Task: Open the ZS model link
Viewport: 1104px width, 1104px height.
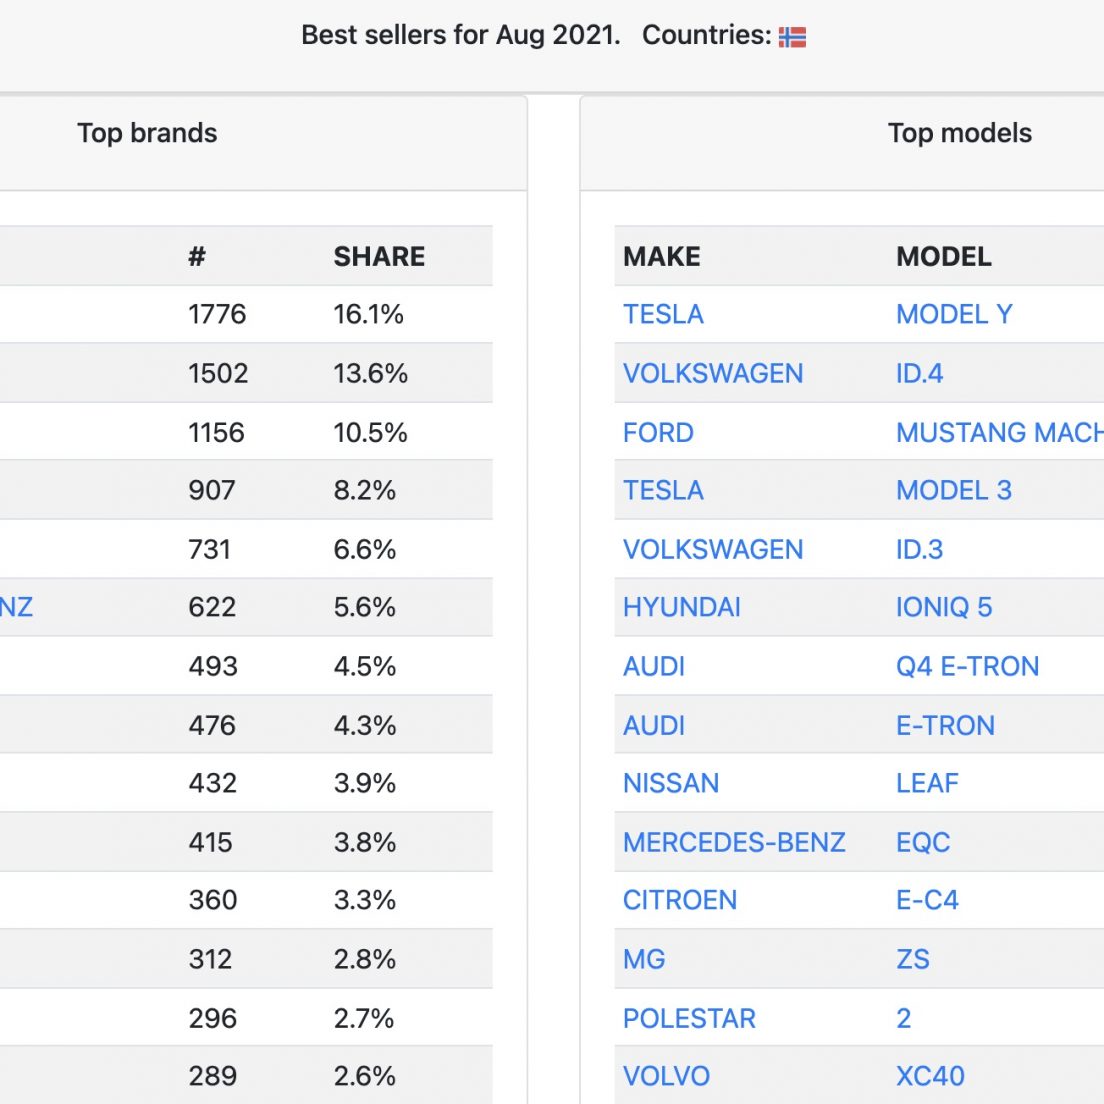Action: 913,959
